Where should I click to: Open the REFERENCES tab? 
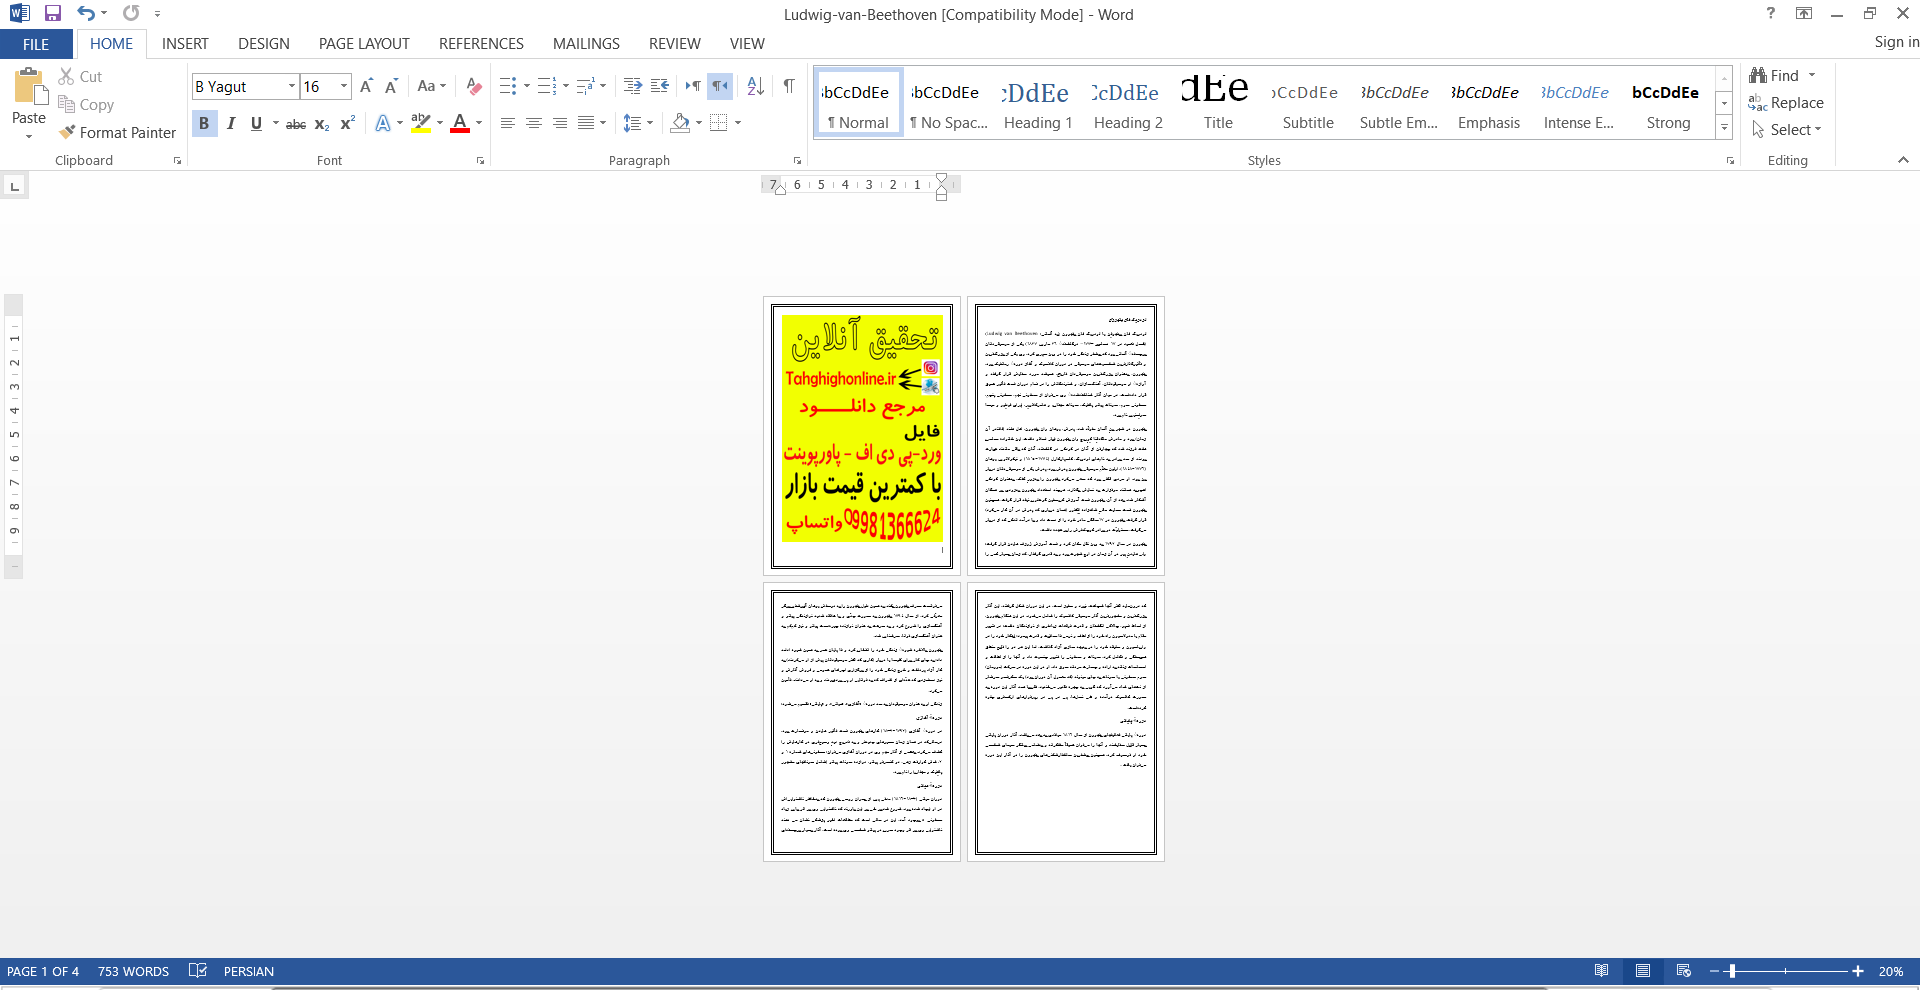pyautogui.click(x=481, y=44)
